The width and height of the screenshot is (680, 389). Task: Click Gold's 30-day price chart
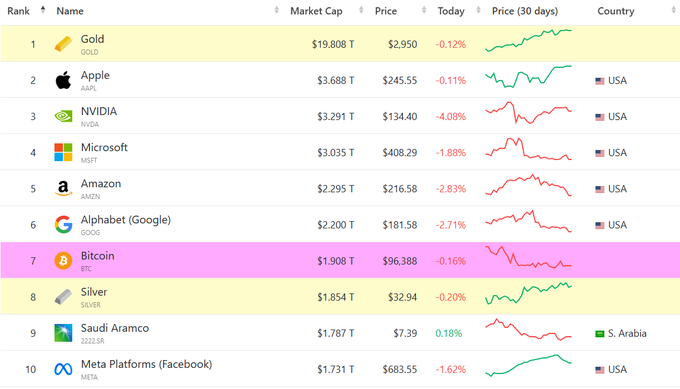pyautogui.click(x=528, y=40)
